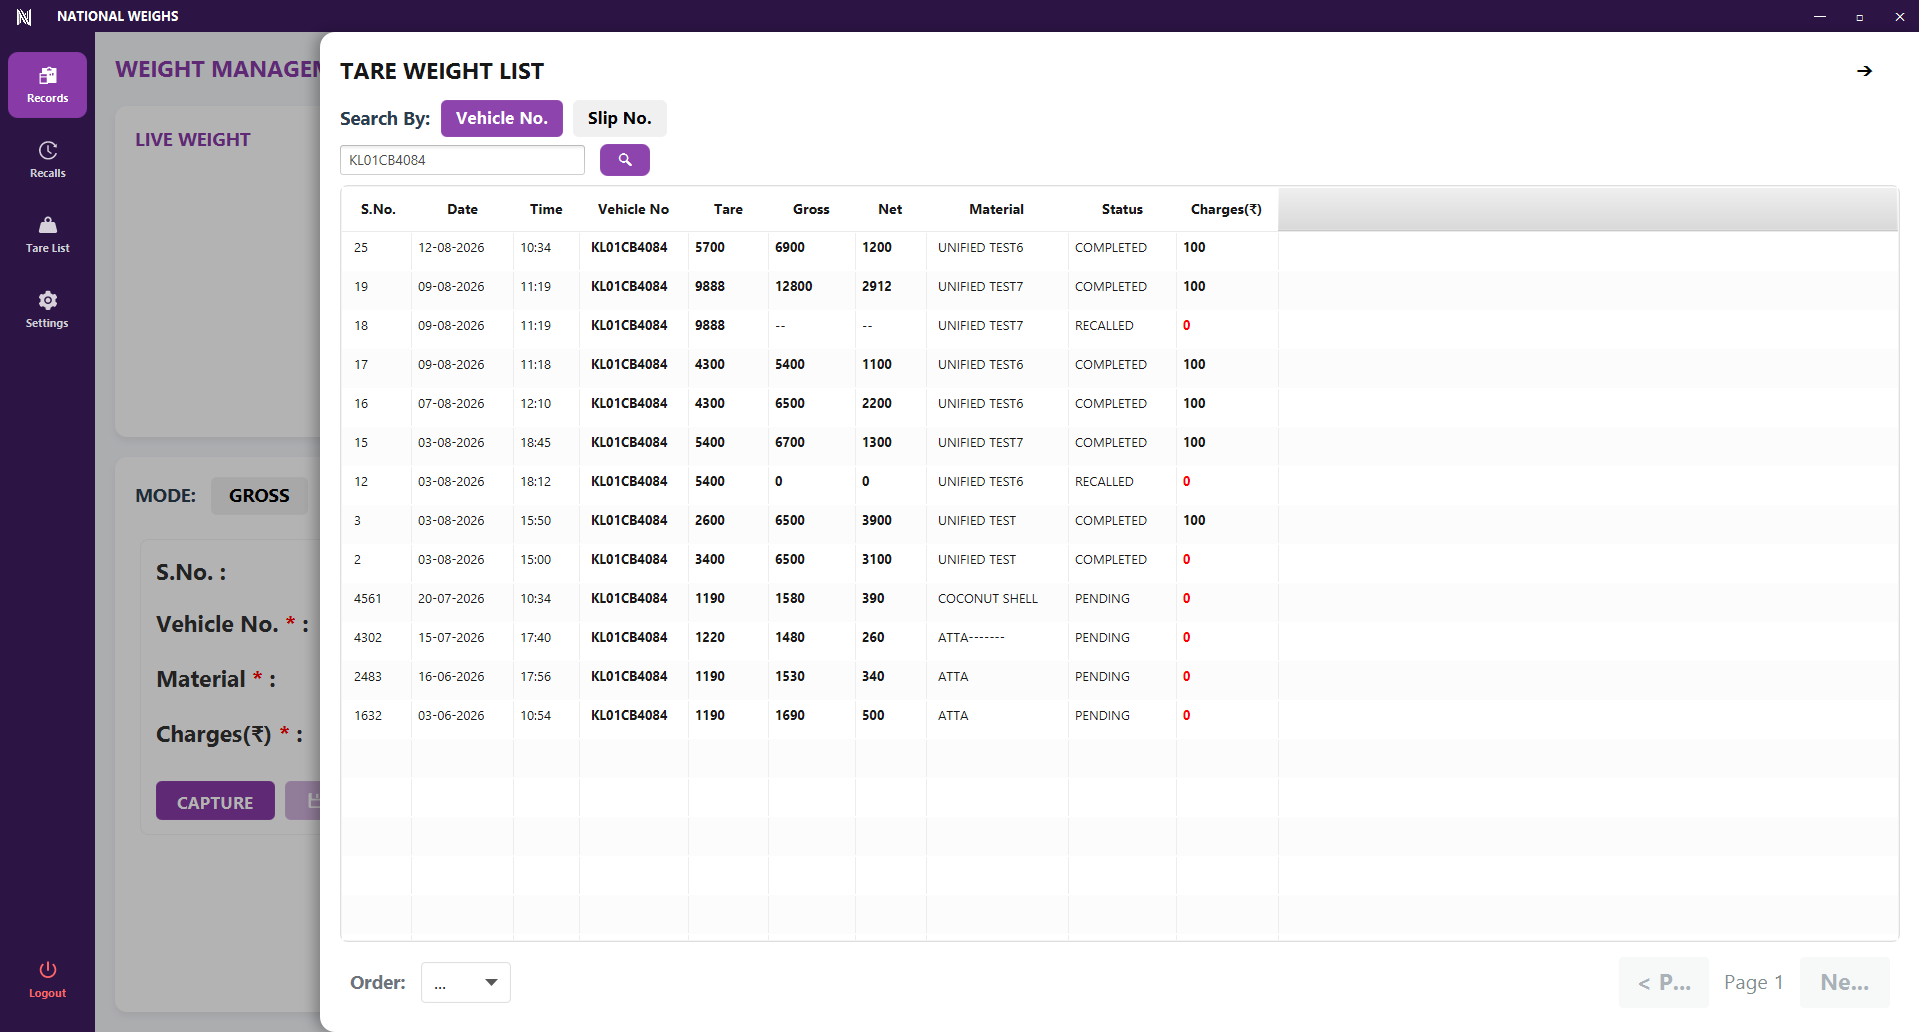Close panel with the right arrow icon
1919x1032 pixels.
coord(1864,71)
